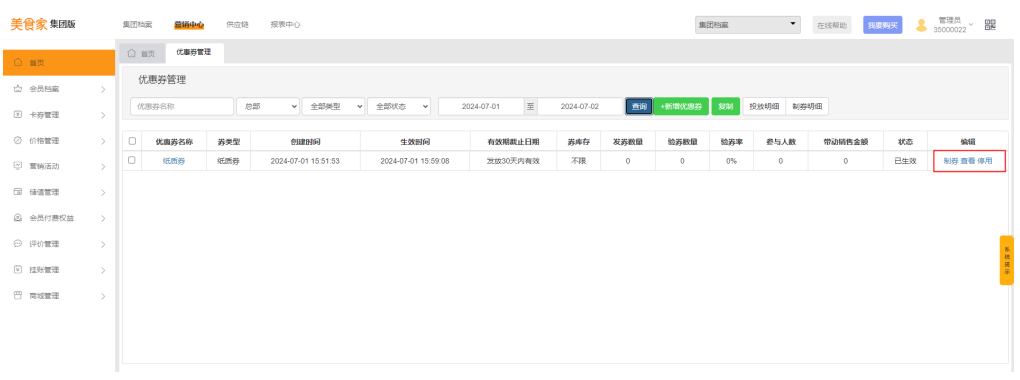Click the 评价管理 sidebar icon
Image resolution: width=1020 pixels, height=380 pixels.
click(18, 244)
